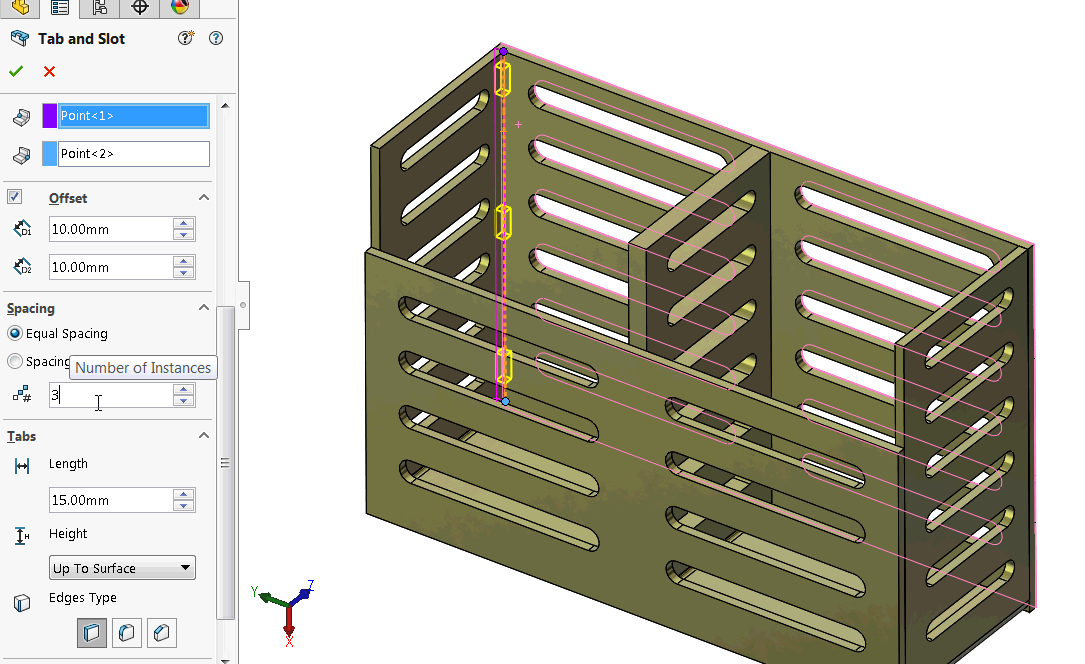Click the tab Height icon
Viewport: 1085px width, 664px height.
[x=22, y=535]
